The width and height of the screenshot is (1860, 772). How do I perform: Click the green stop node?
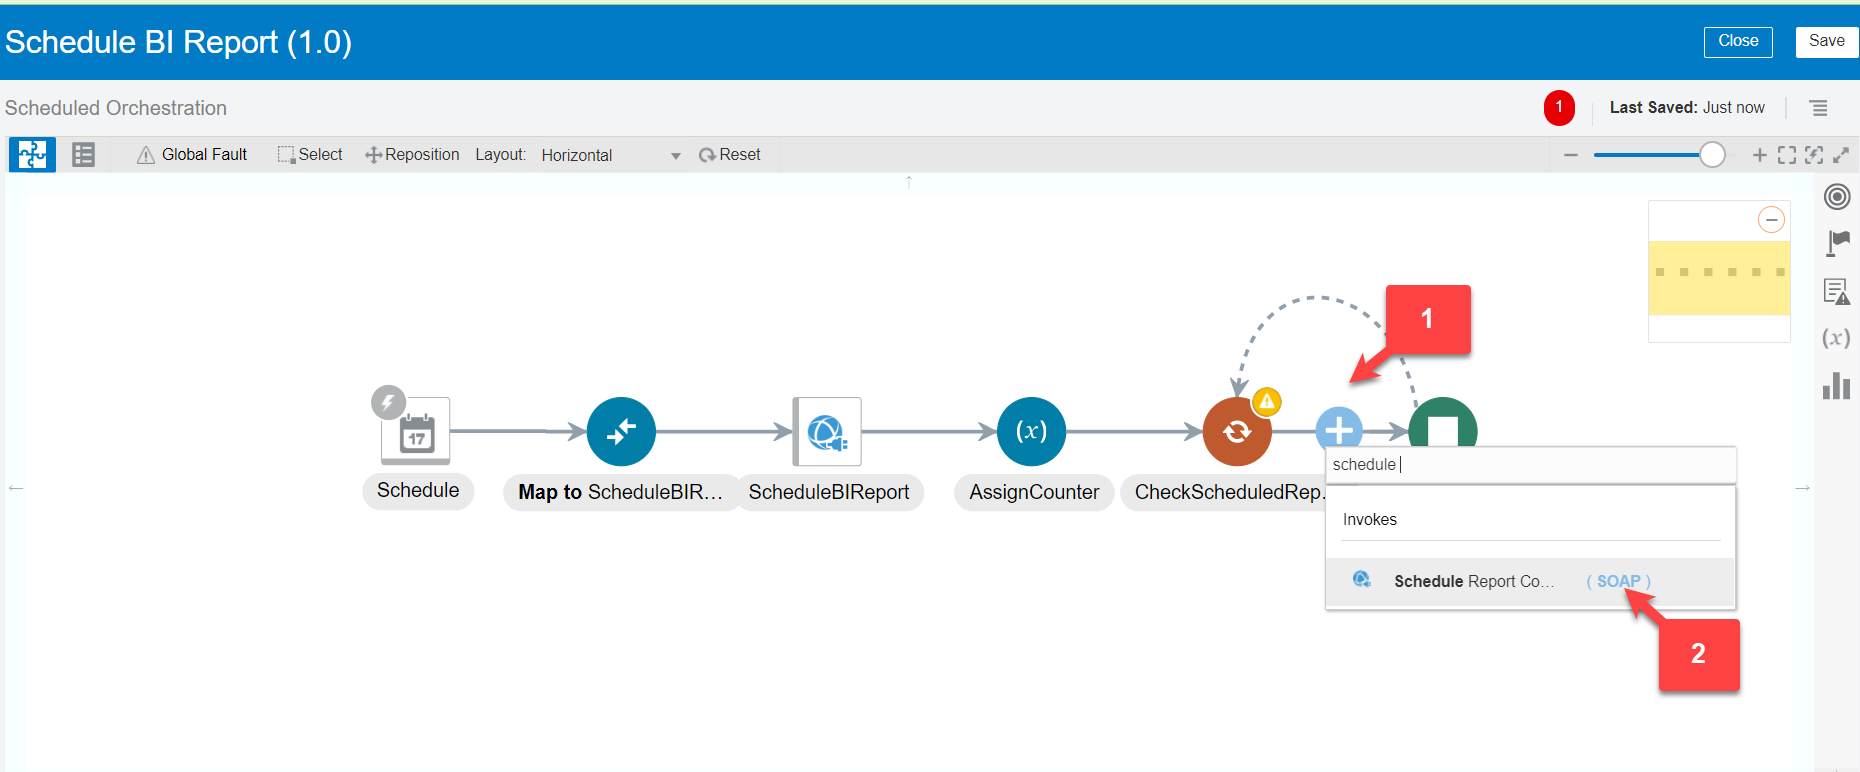point(1442,426)
